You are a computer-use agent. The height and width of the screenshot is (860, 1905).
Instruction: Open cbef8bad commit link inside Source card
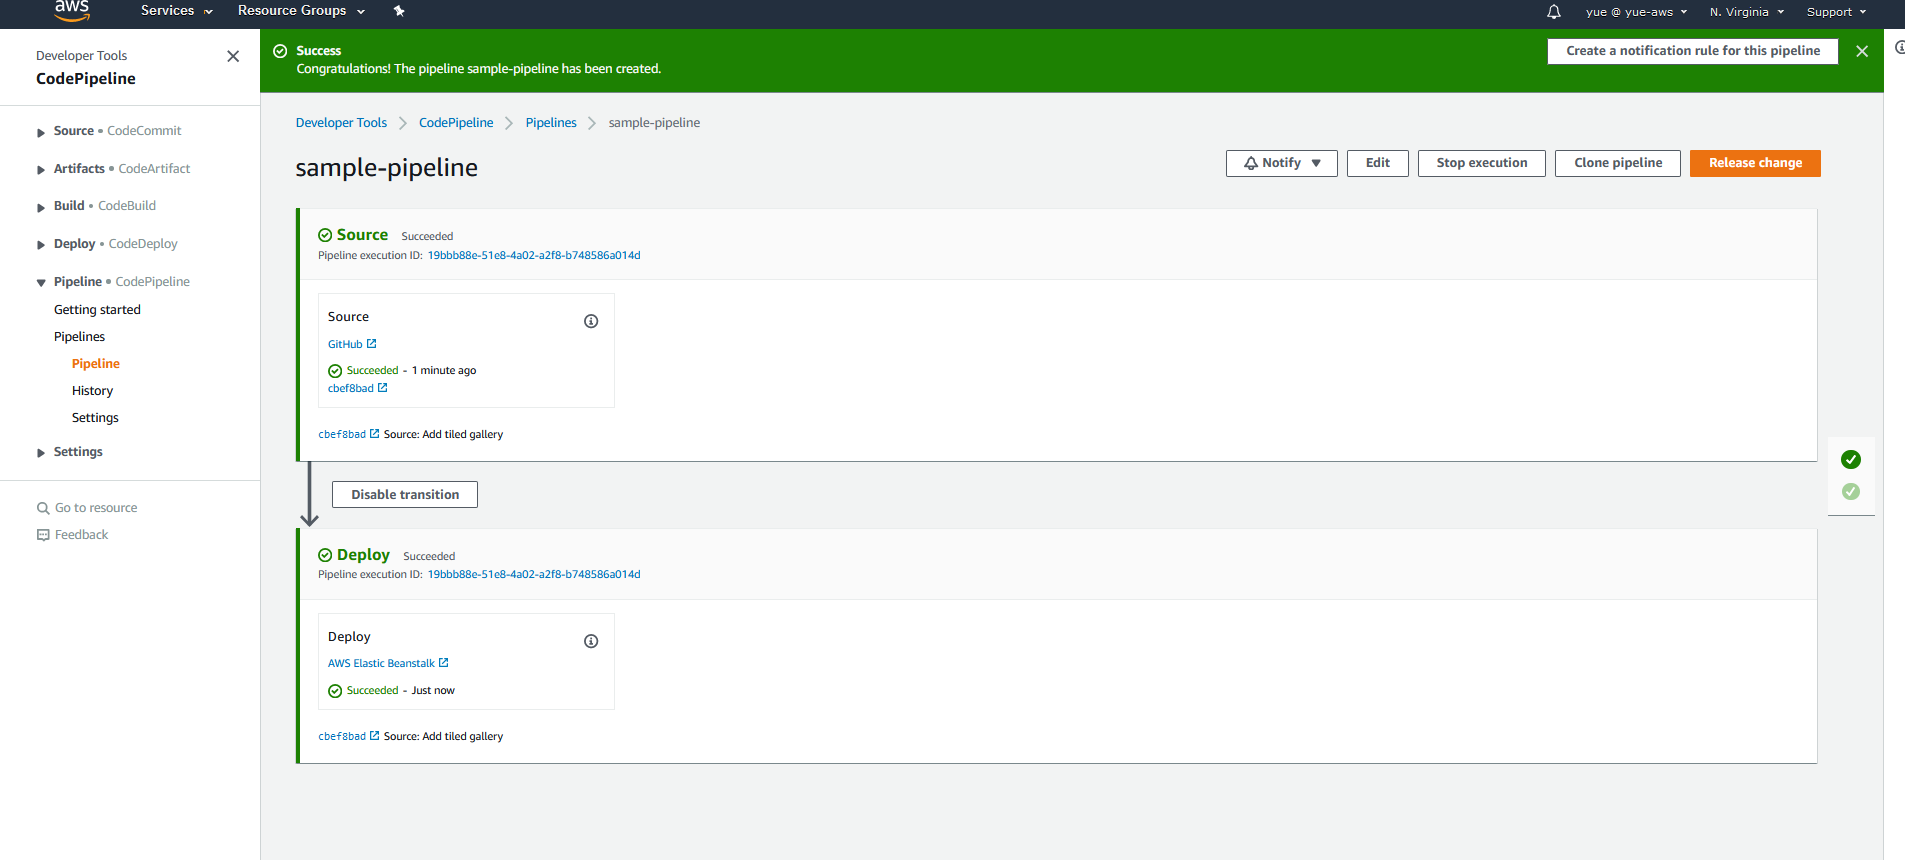351,389
